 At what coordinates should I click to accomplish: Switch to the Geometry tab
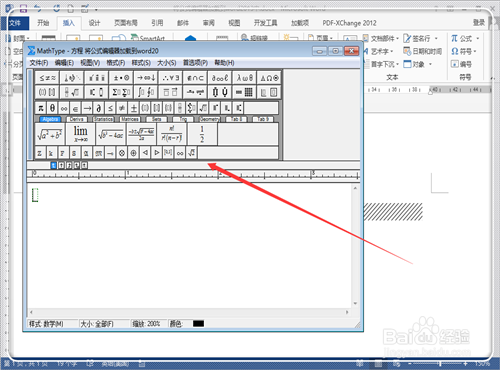point(210,119)
